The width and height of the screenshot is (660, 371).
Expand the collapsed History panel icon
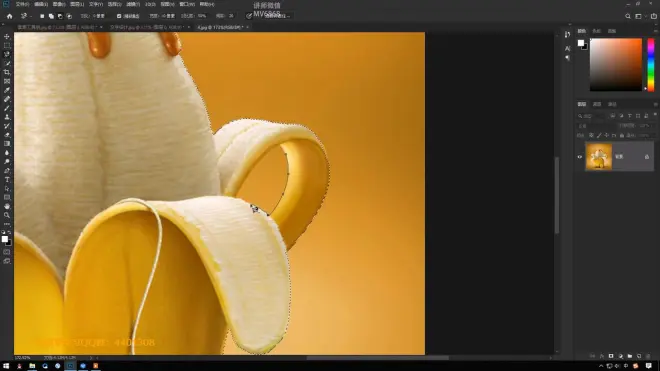(567, 35)
